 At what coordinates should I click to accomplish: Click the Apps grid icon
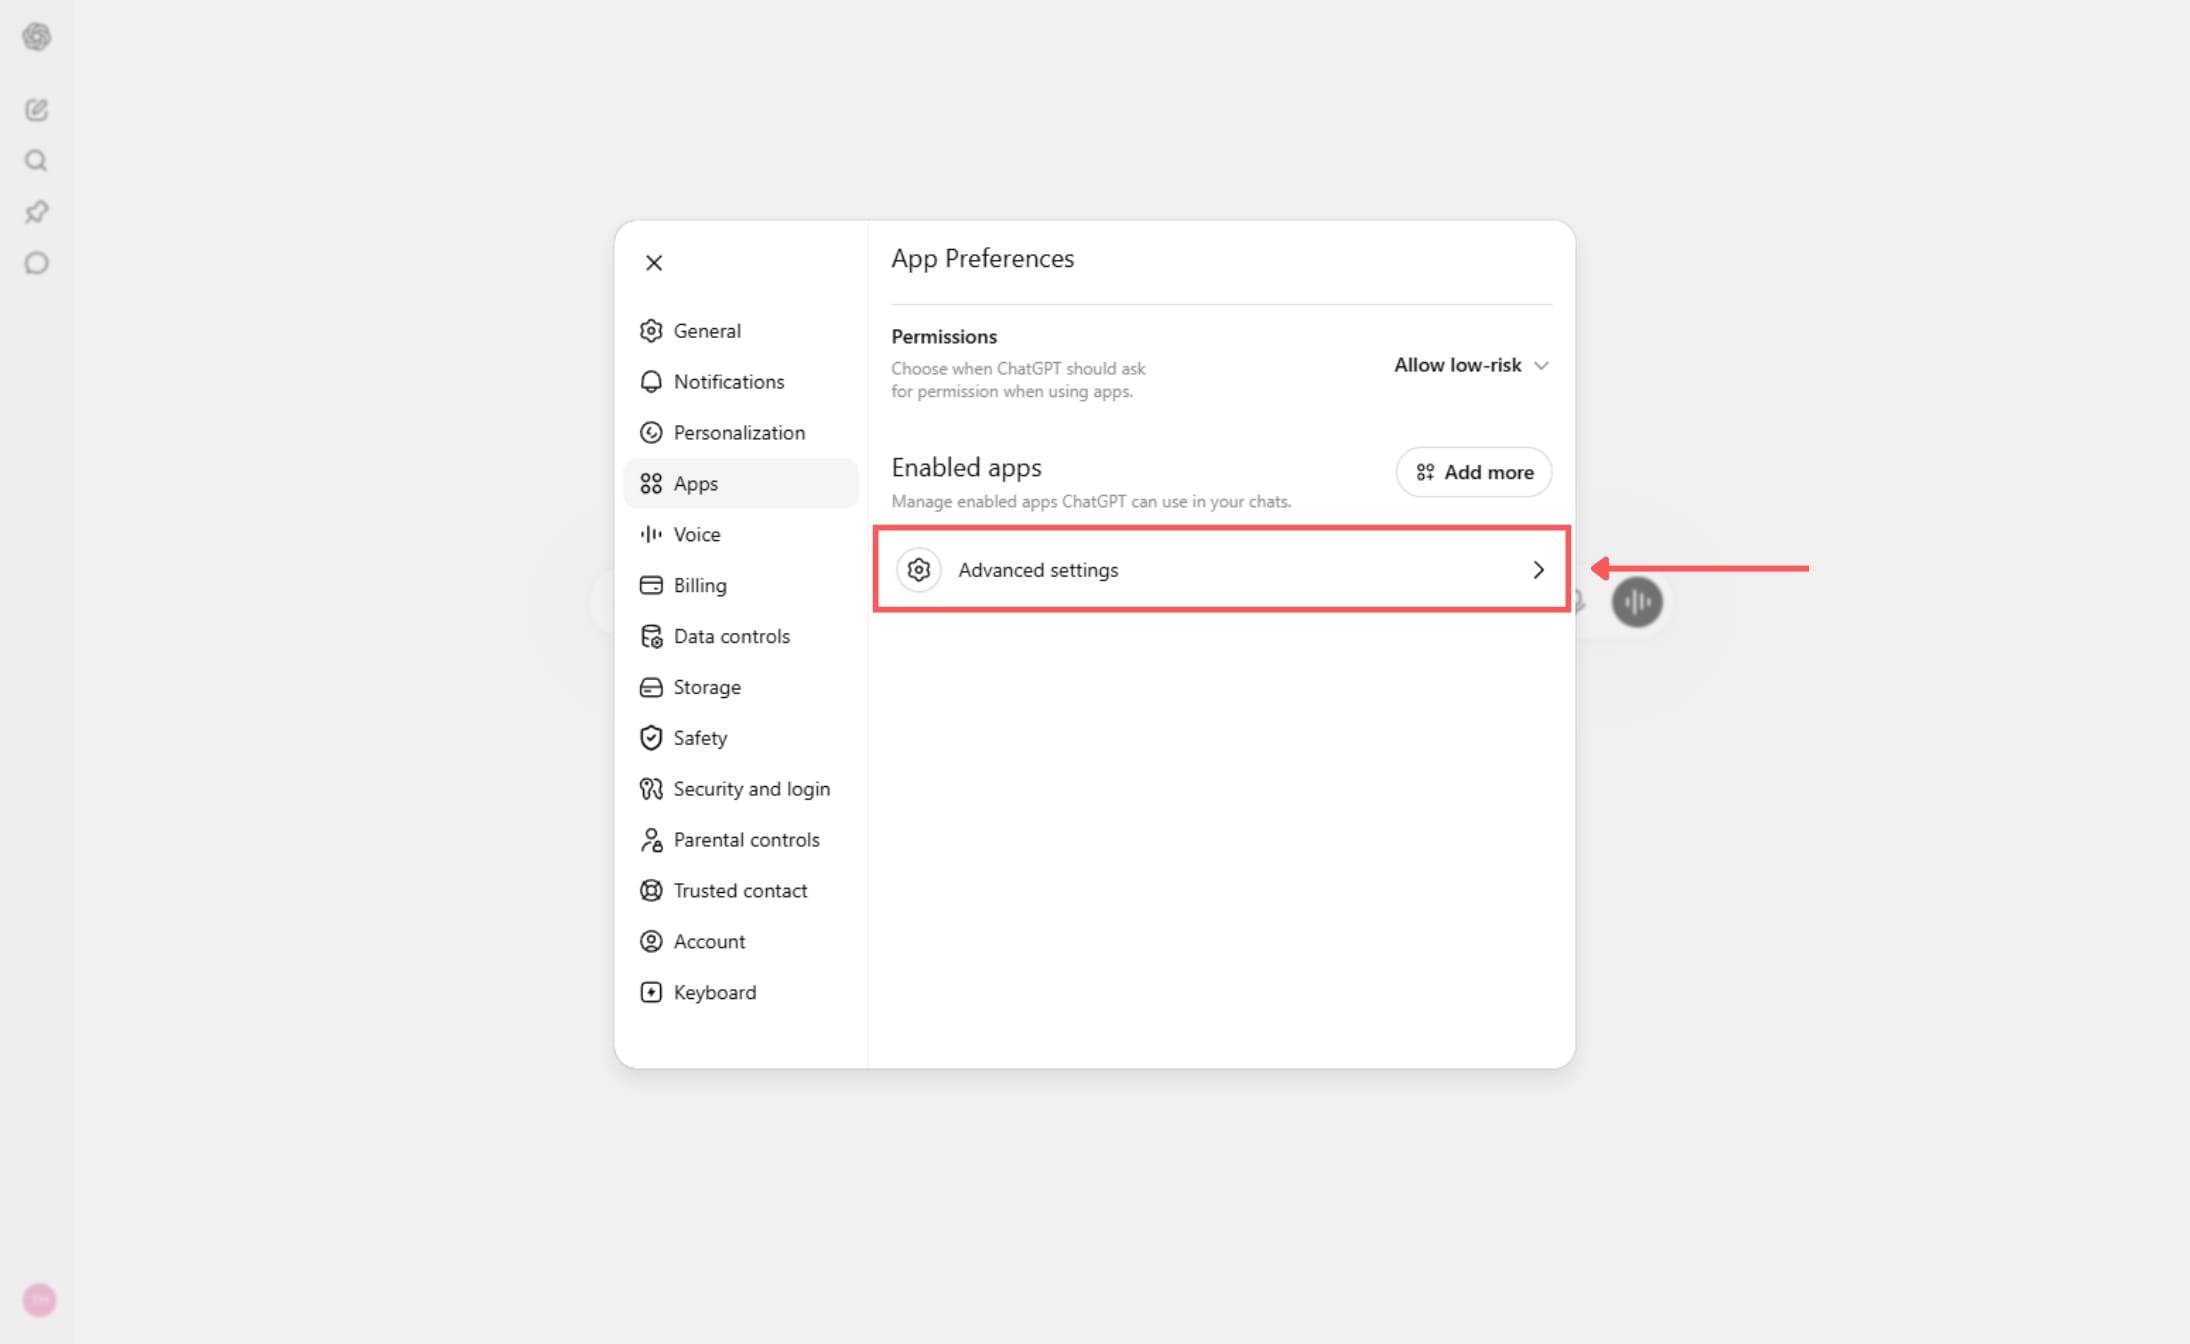coord(651,484)
